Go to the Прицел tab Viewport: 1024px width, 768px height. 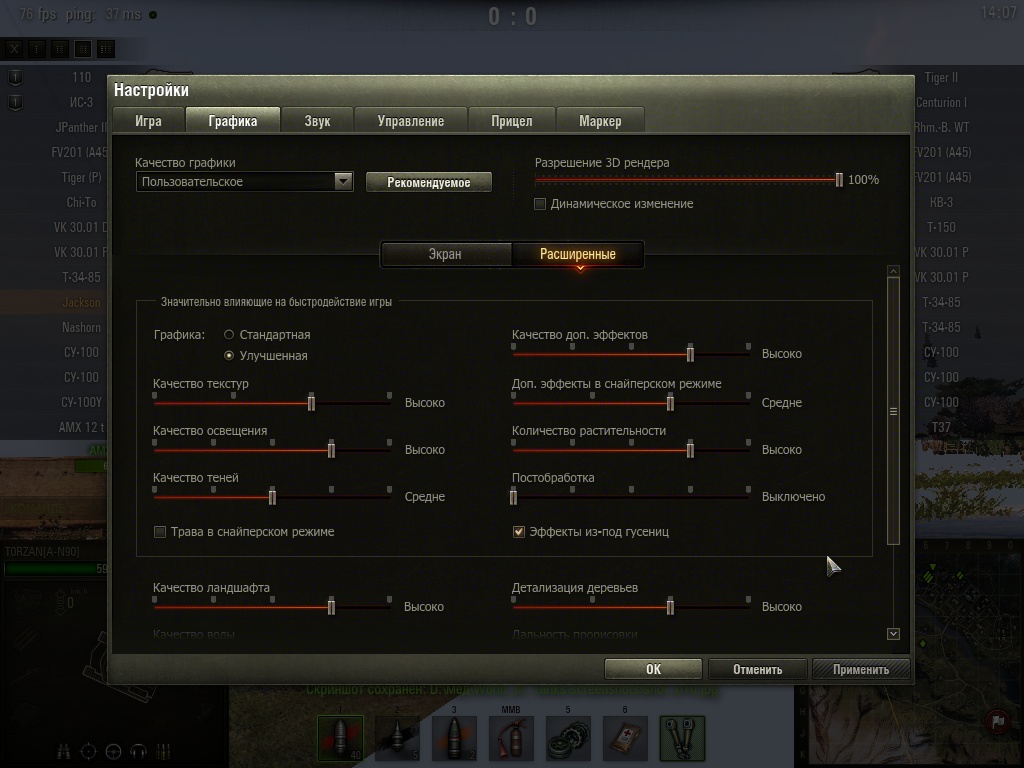[511, 121]
